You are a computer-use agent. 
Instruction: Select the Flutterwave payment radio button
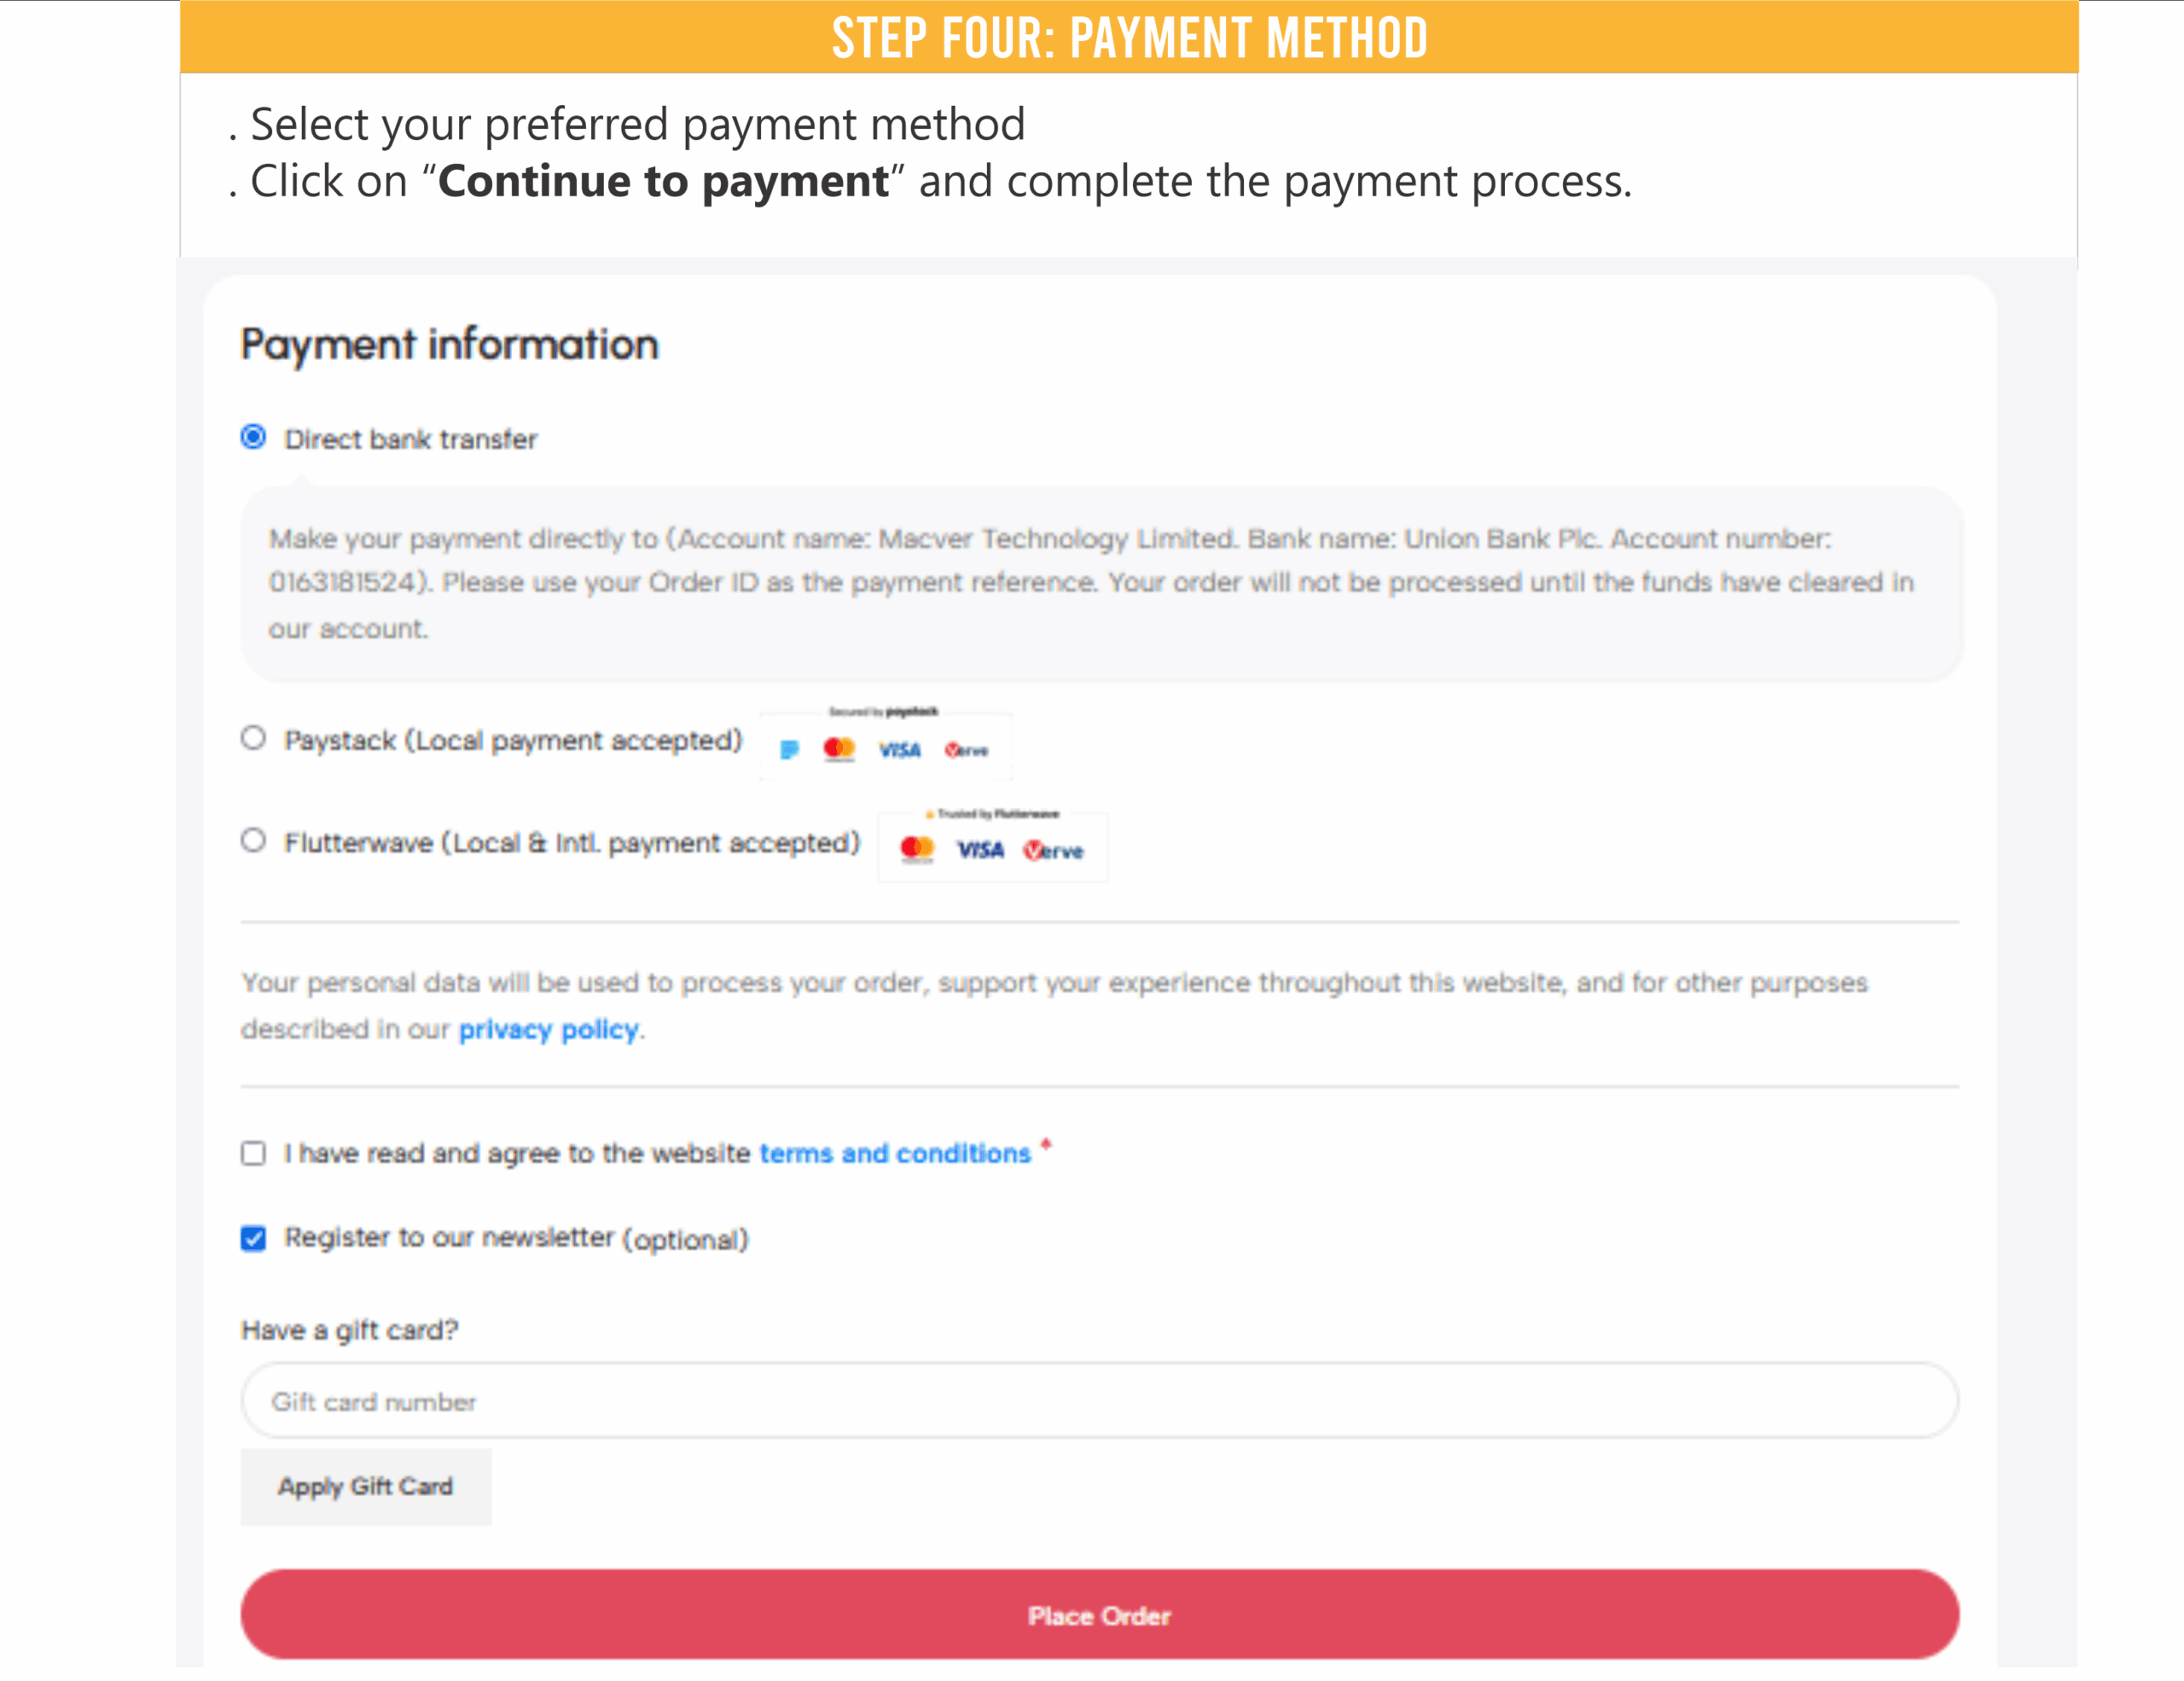[x=254, y=840]
